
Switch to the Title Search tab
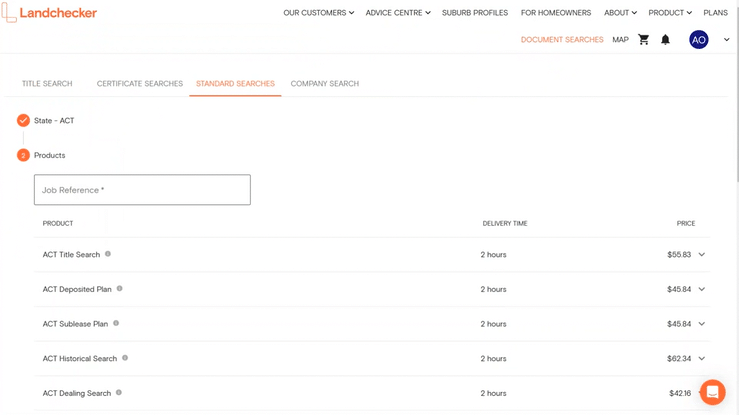click(47, 83)
